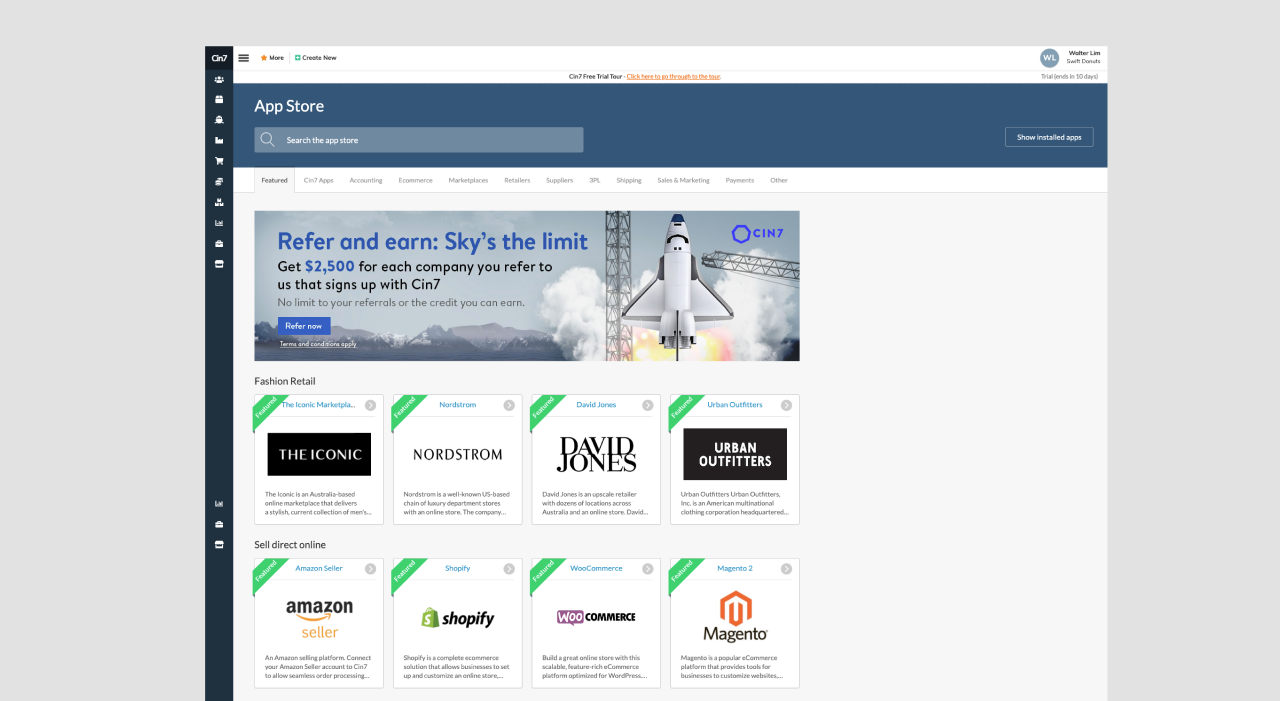Click the link to go through the tour

coord(674,76)
